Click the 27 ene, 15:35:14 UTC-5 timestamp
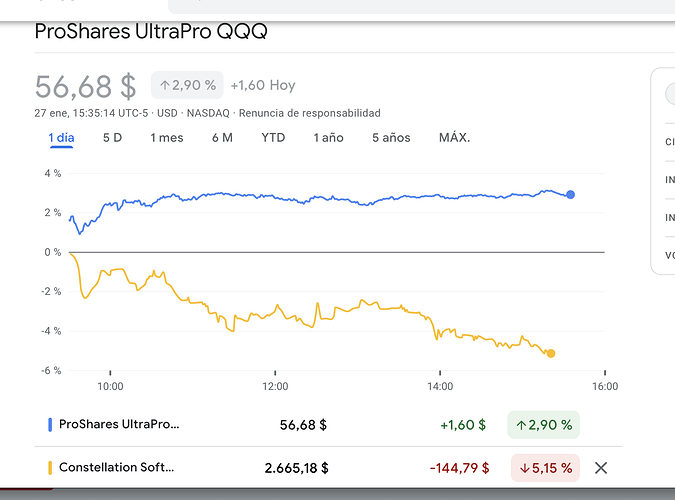 point(91,113)
